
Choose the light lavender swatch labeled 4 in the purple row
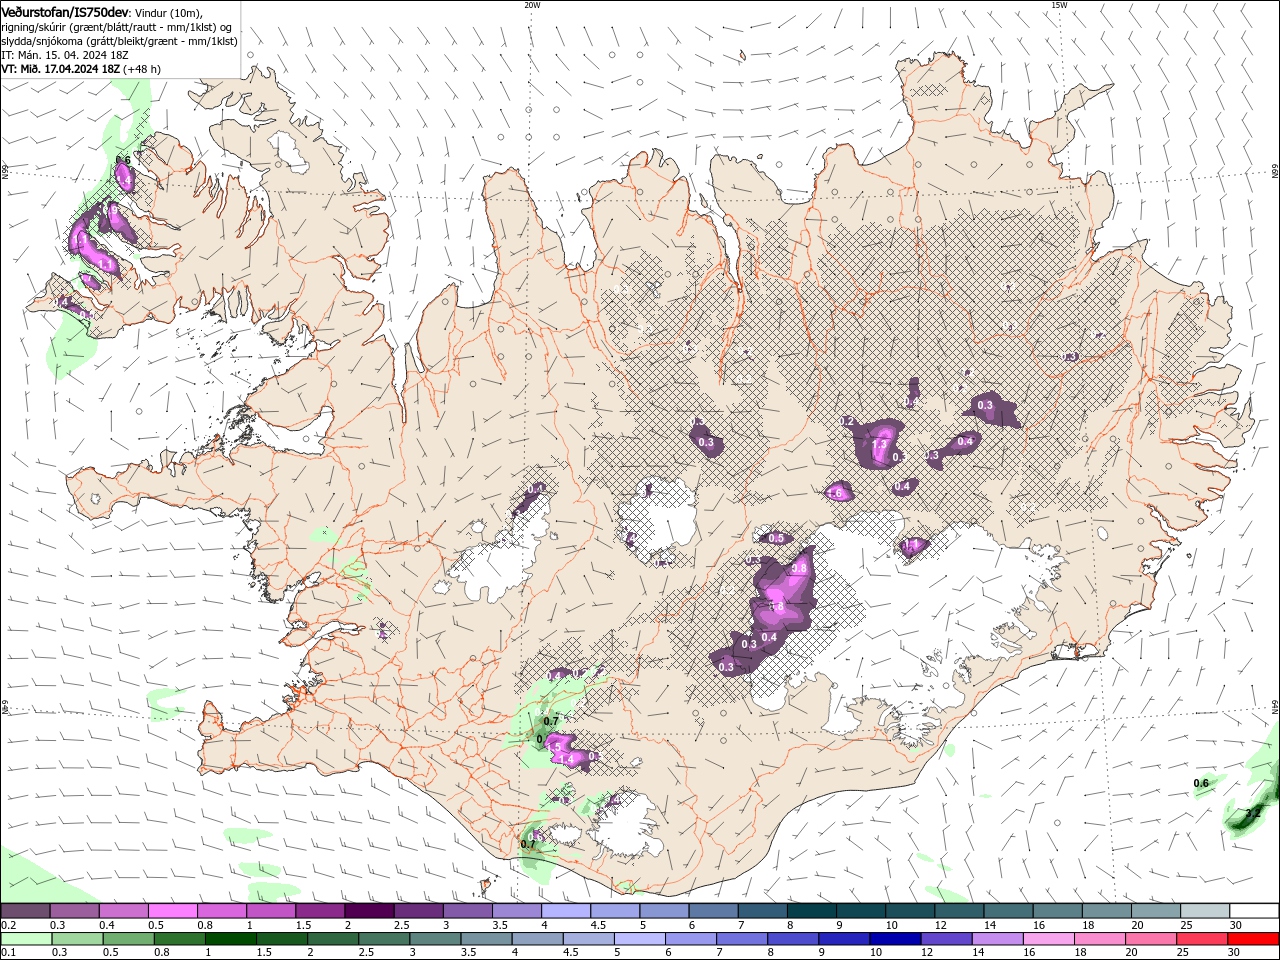pos(566,911)
